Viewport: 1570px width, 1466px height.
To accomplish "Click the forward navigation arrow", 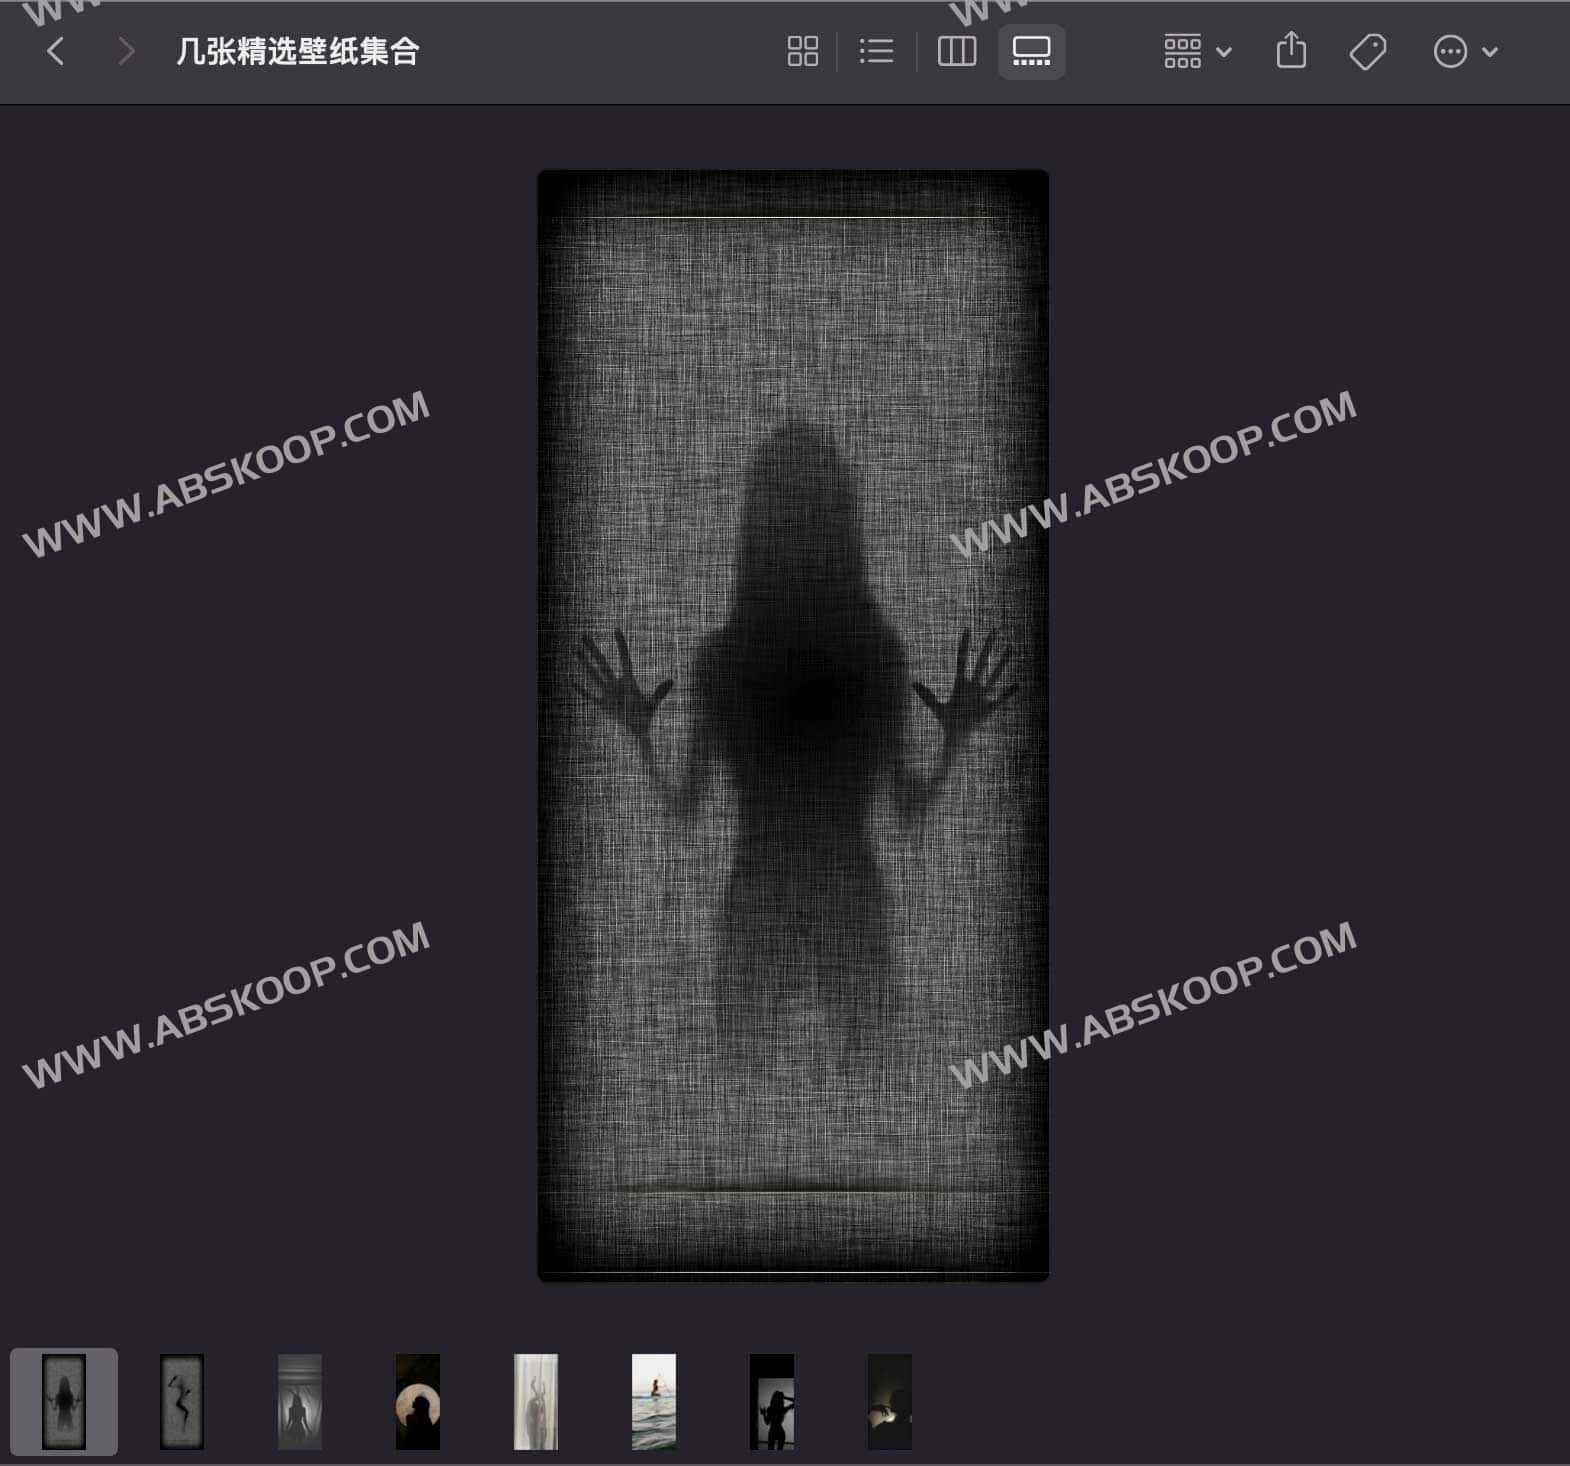I will (x=125, y=51).
